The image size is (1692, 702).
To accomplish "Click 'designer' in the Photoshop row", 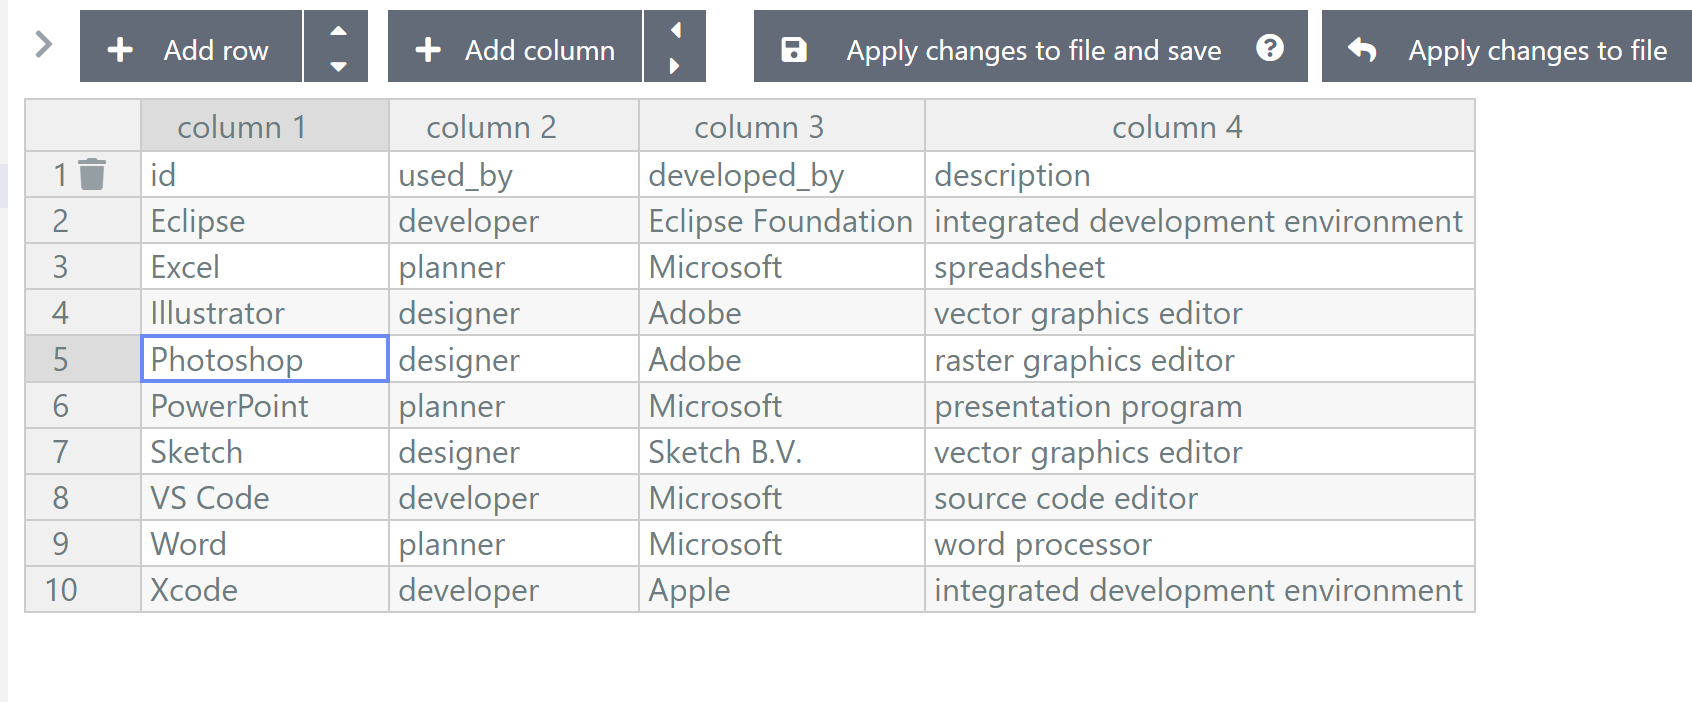I will tap(514, 359).
